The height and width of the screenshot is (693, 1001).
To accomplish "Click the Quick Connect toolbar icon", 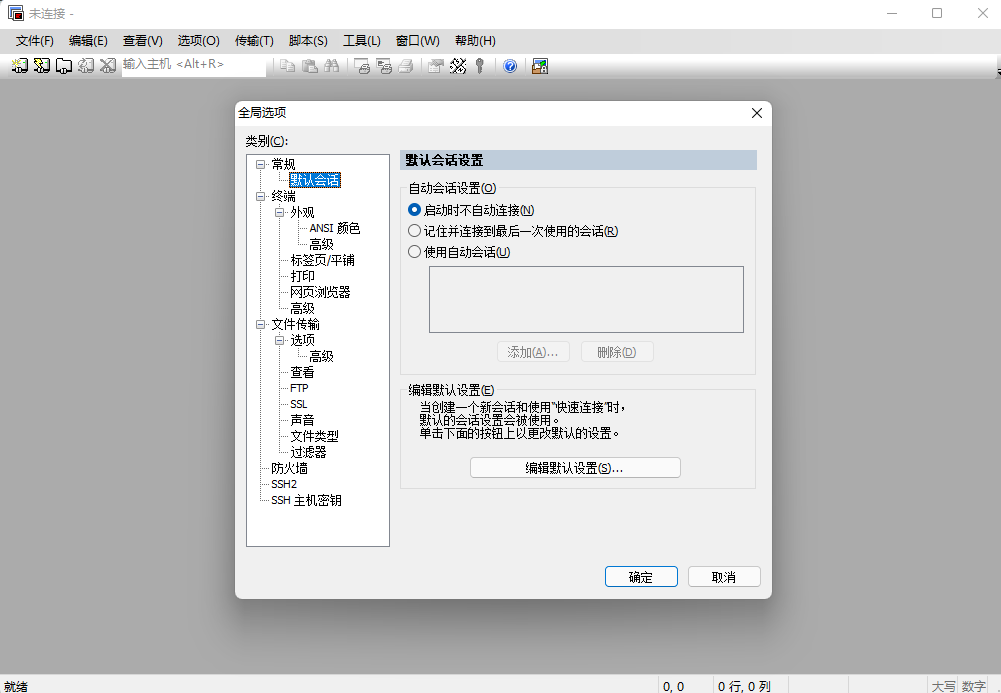I will coord(40,66).
